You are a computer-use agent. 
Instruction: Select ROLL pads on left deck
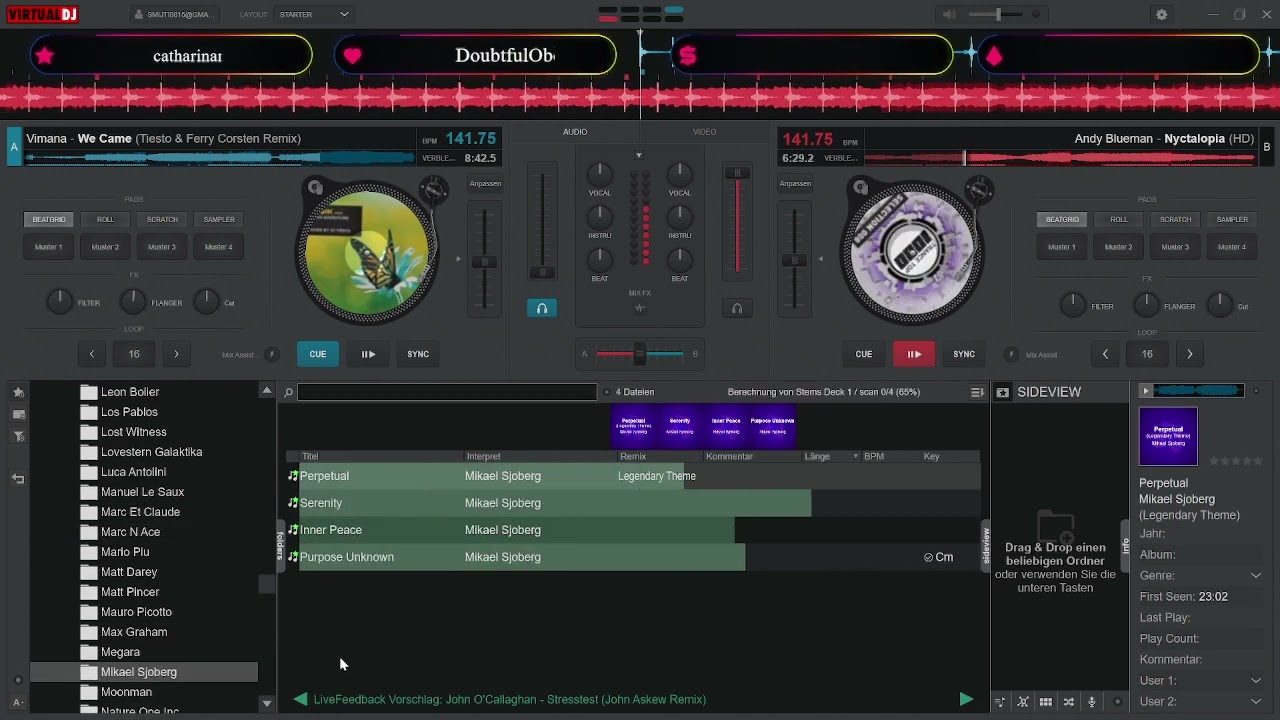(105, 219)
